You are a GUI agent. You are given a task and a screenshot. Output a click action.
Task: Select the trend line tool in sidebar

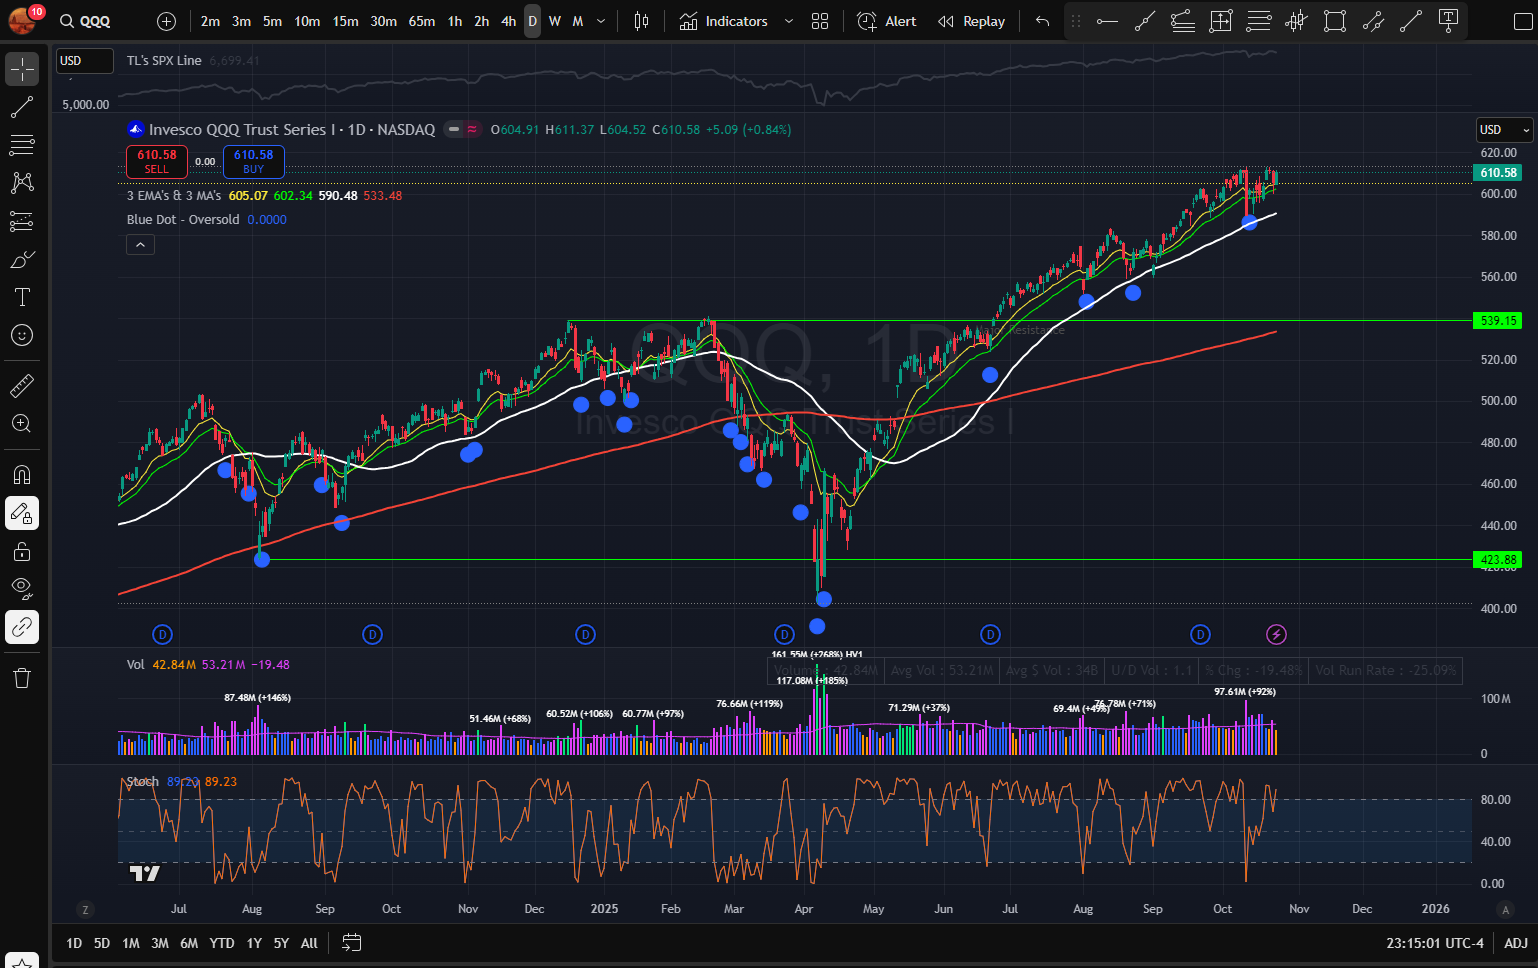tap(22, 107)
